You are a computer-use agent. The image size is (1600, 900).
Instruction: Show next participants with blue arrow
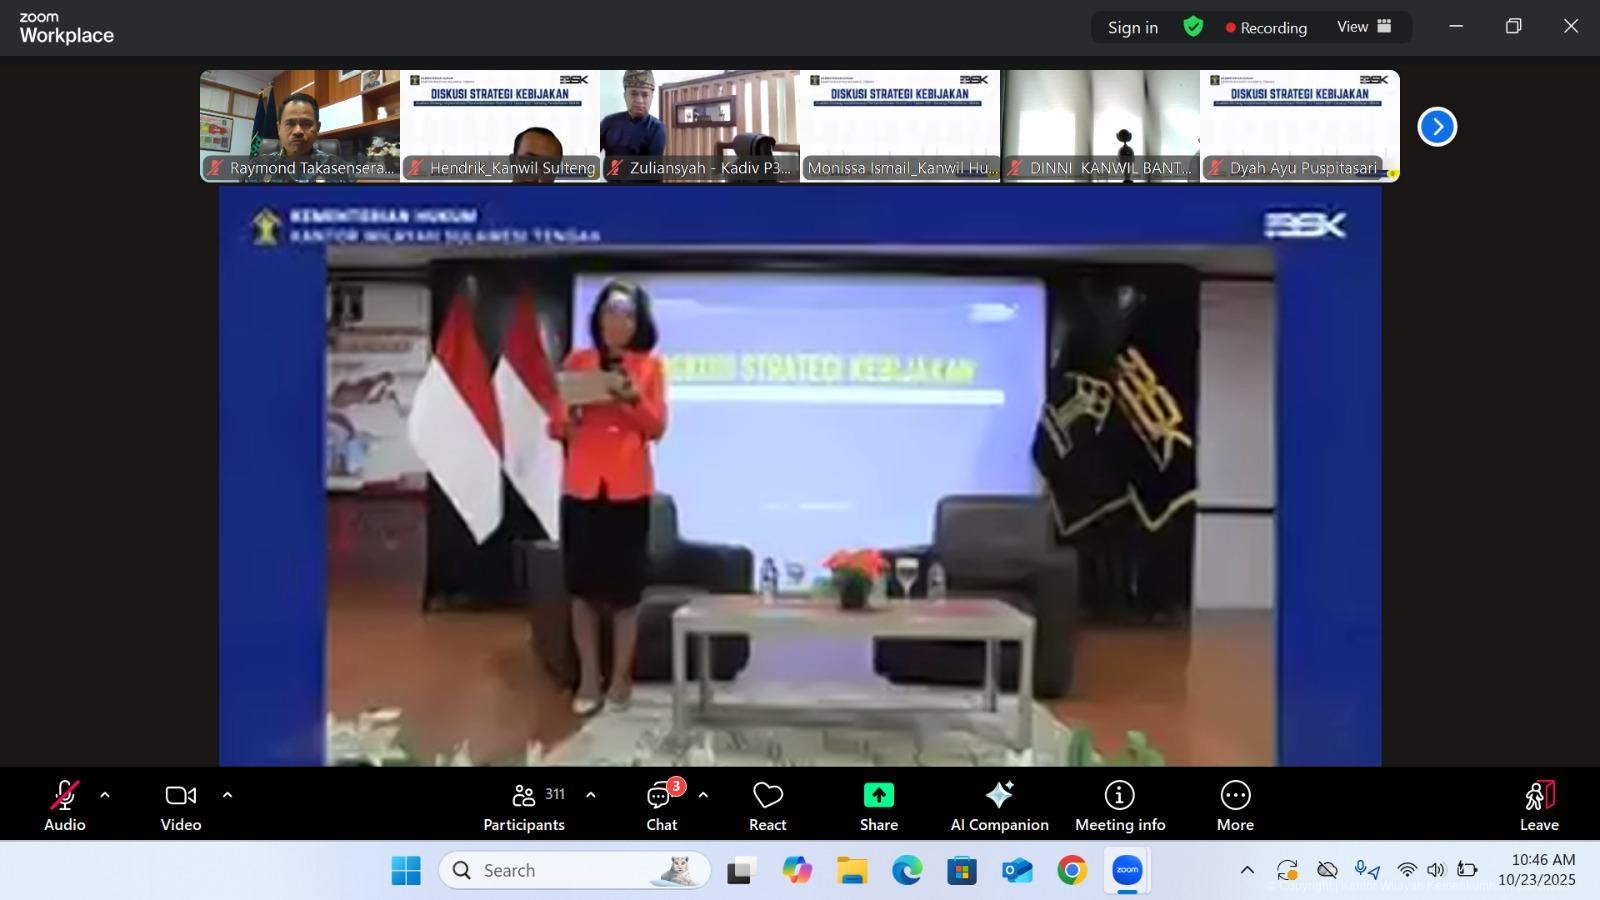(x=1437, y=127)
